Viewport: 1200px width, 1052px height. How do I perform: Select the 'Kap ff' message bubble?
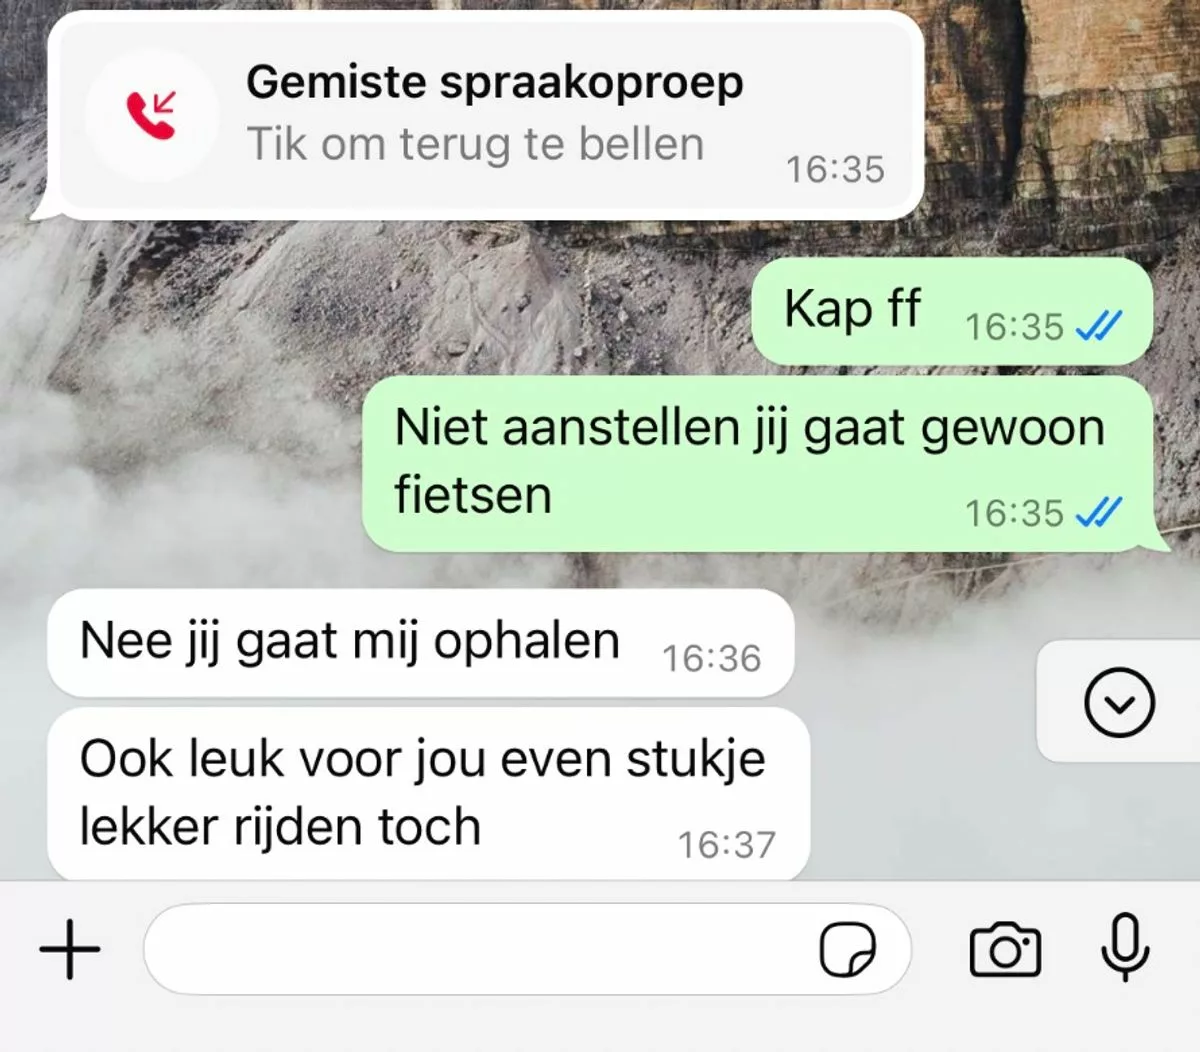click(952, 311)
